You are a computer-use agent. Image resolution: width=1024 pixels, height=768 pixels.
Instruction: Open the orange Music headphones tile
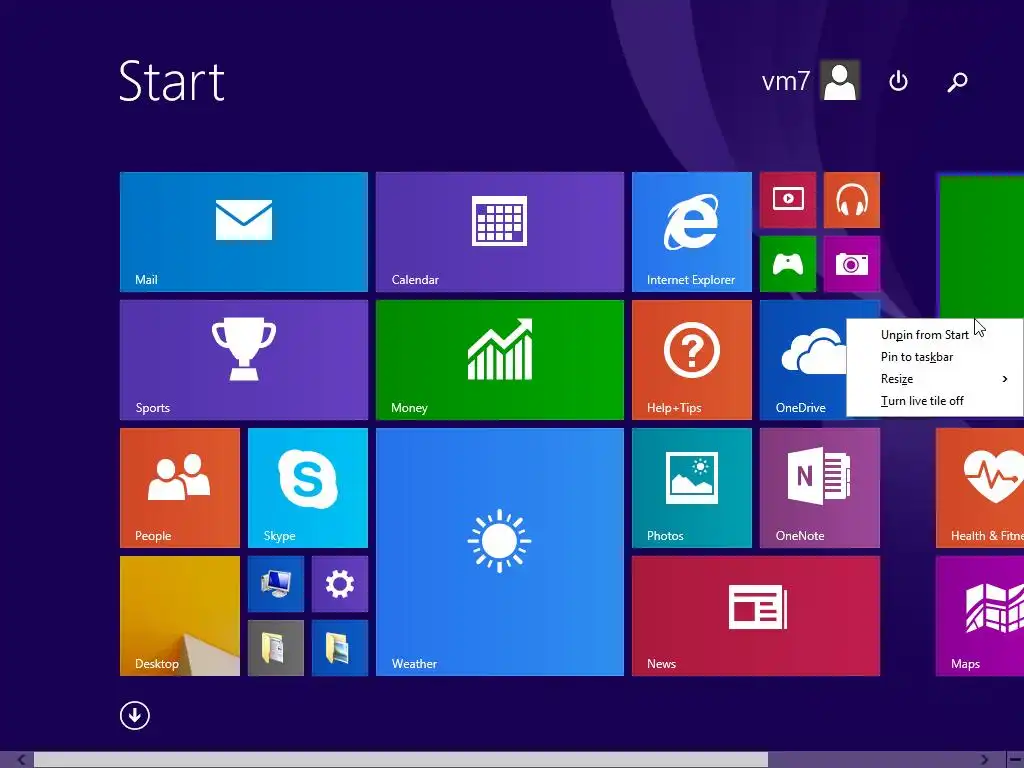point(852,200)
